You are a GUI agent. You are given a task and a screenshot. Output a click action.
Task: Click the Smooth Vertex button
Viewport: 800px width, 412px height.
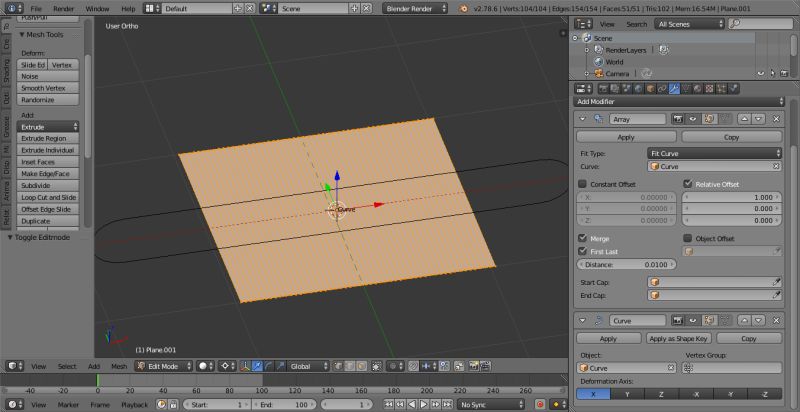coord(48,88)
